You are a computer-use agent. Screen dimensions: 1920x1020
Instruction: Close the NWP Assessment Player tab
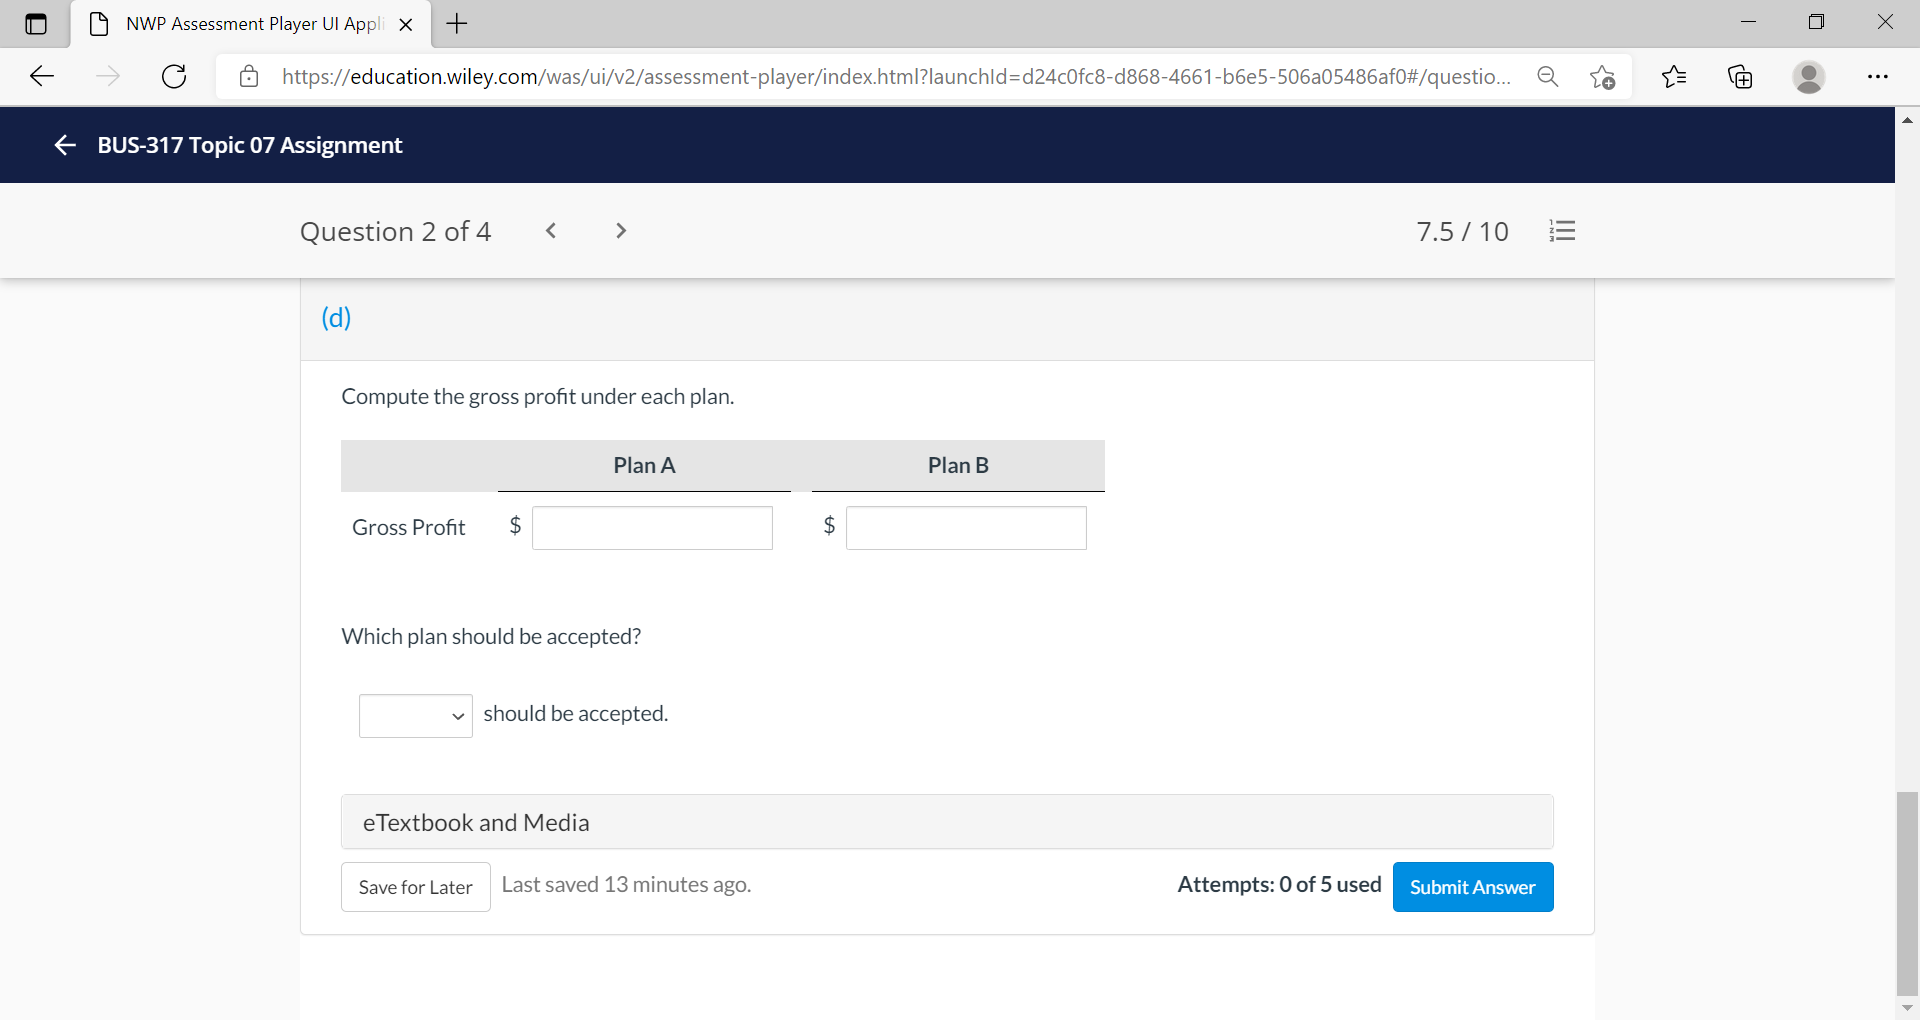click(406, 25)
